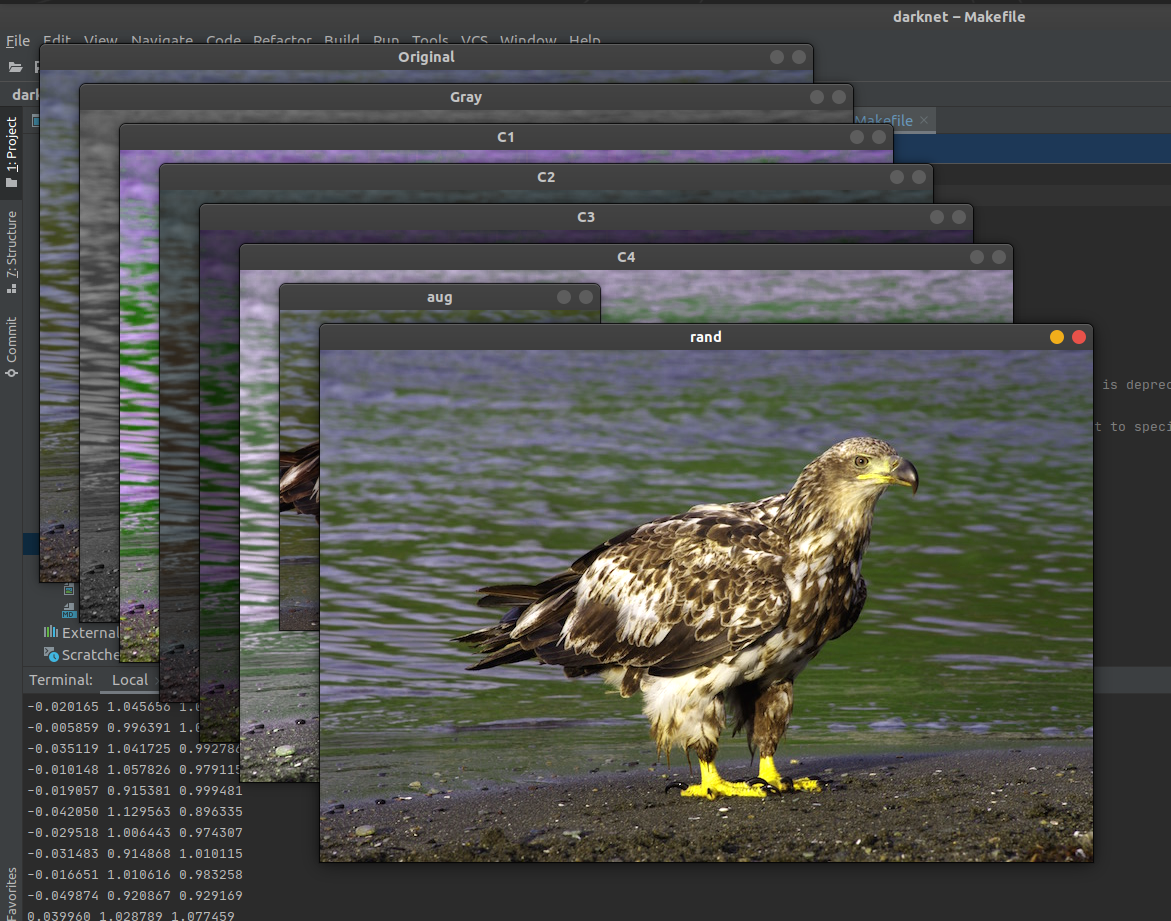Open the Navigate menu
Viewport: 1171px width, 921px height.
pos(162,38)
